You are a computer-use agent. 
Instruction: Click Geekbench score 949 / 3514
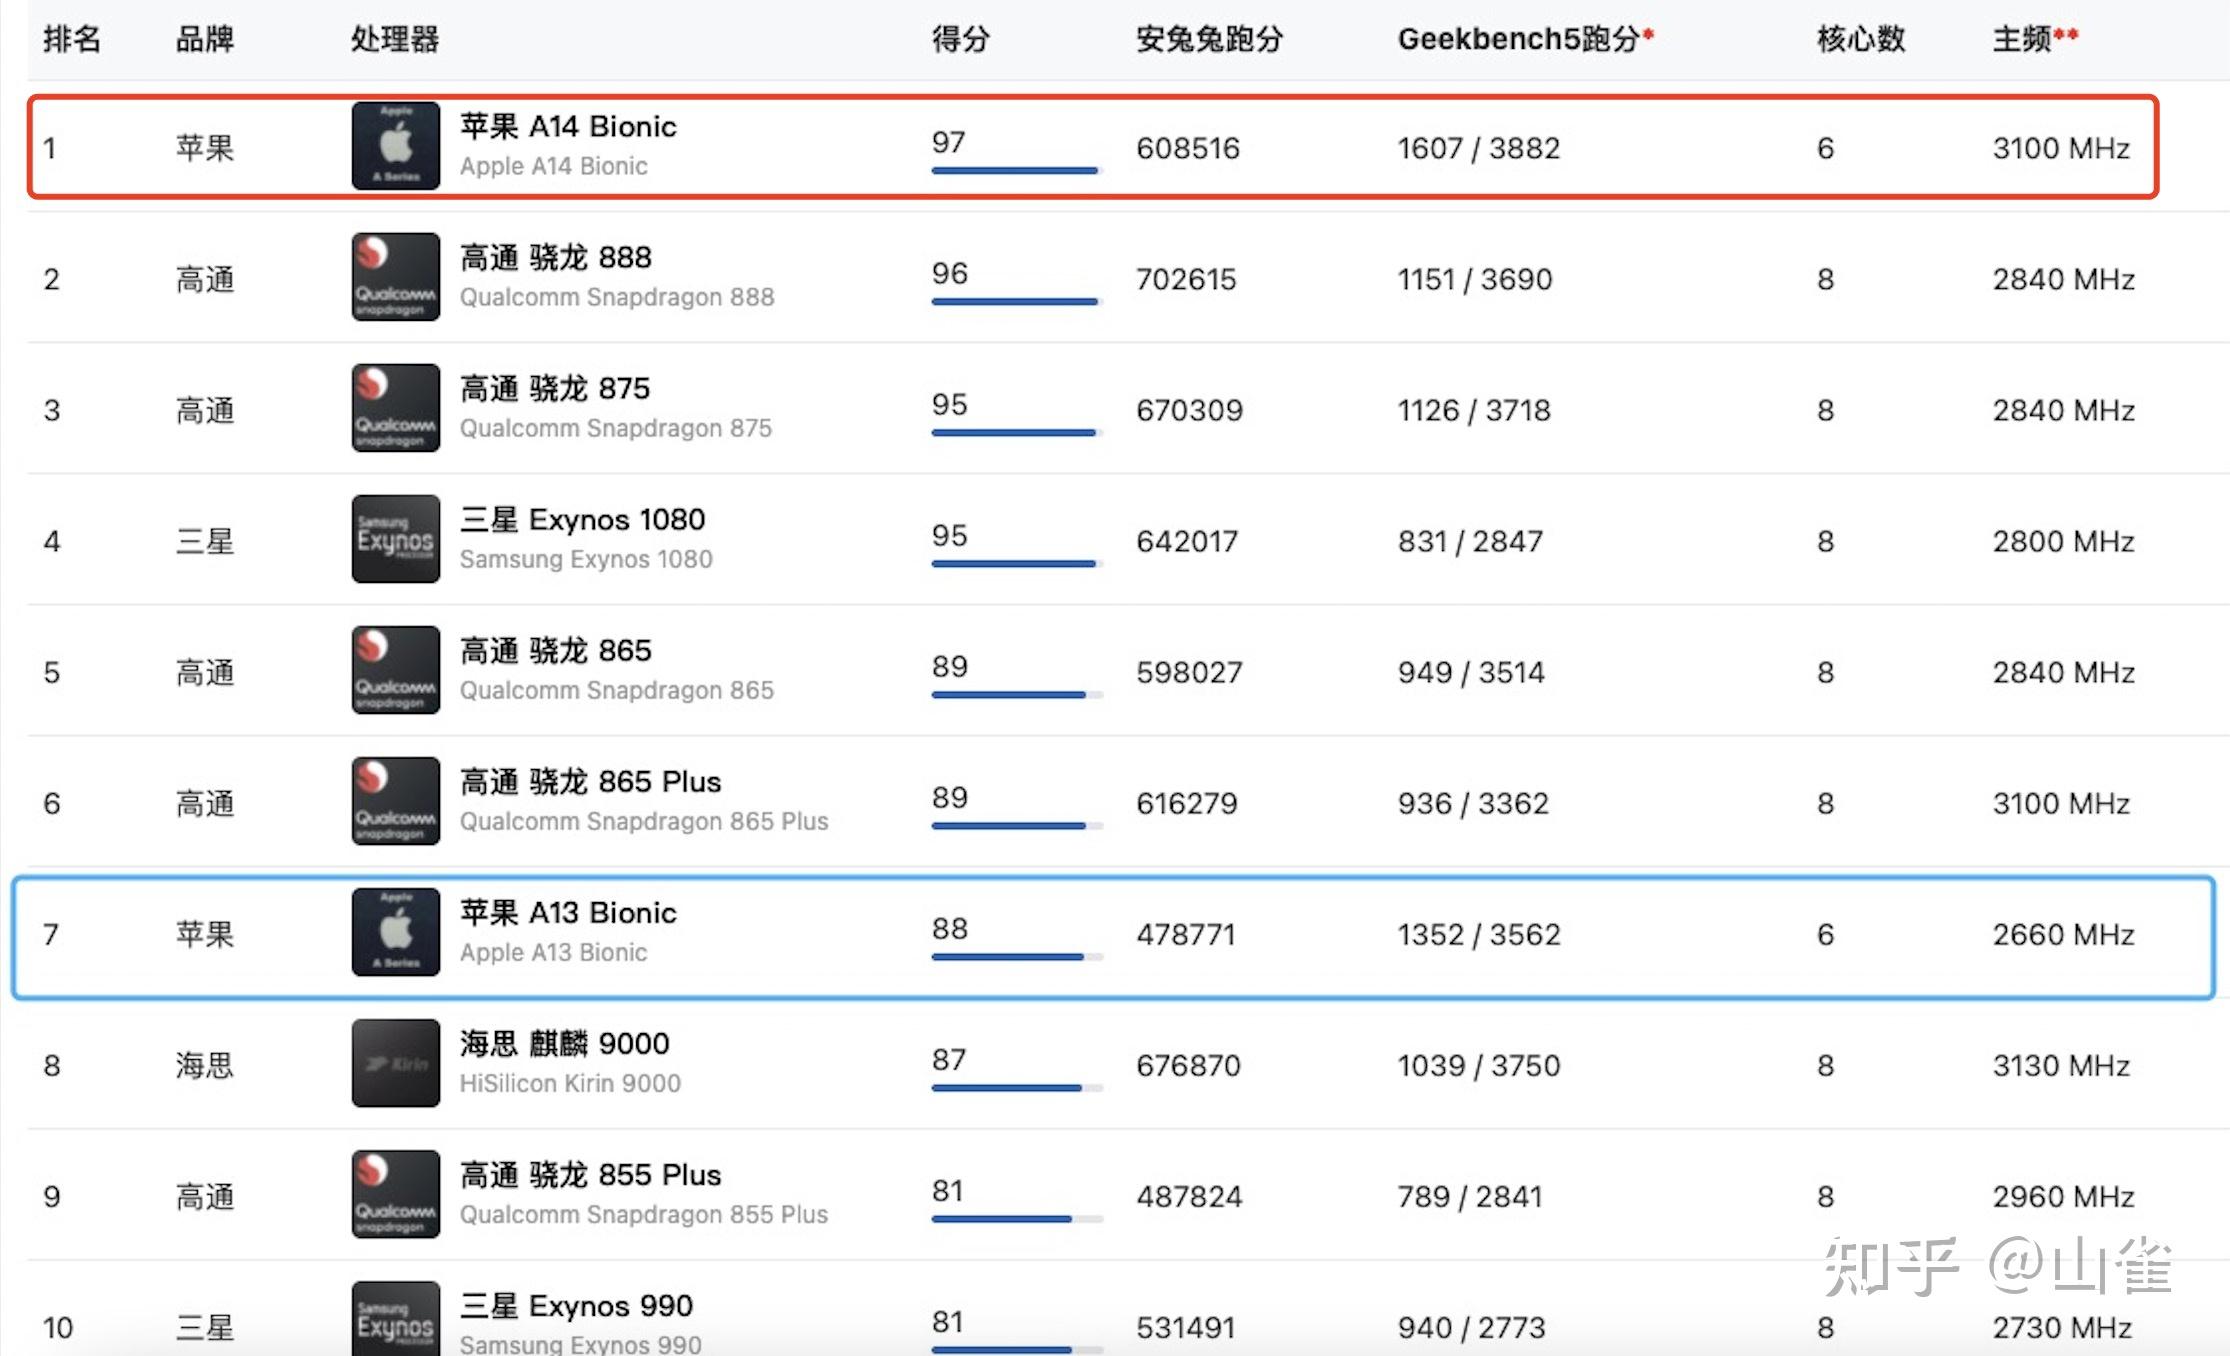tap(1471, 672)
